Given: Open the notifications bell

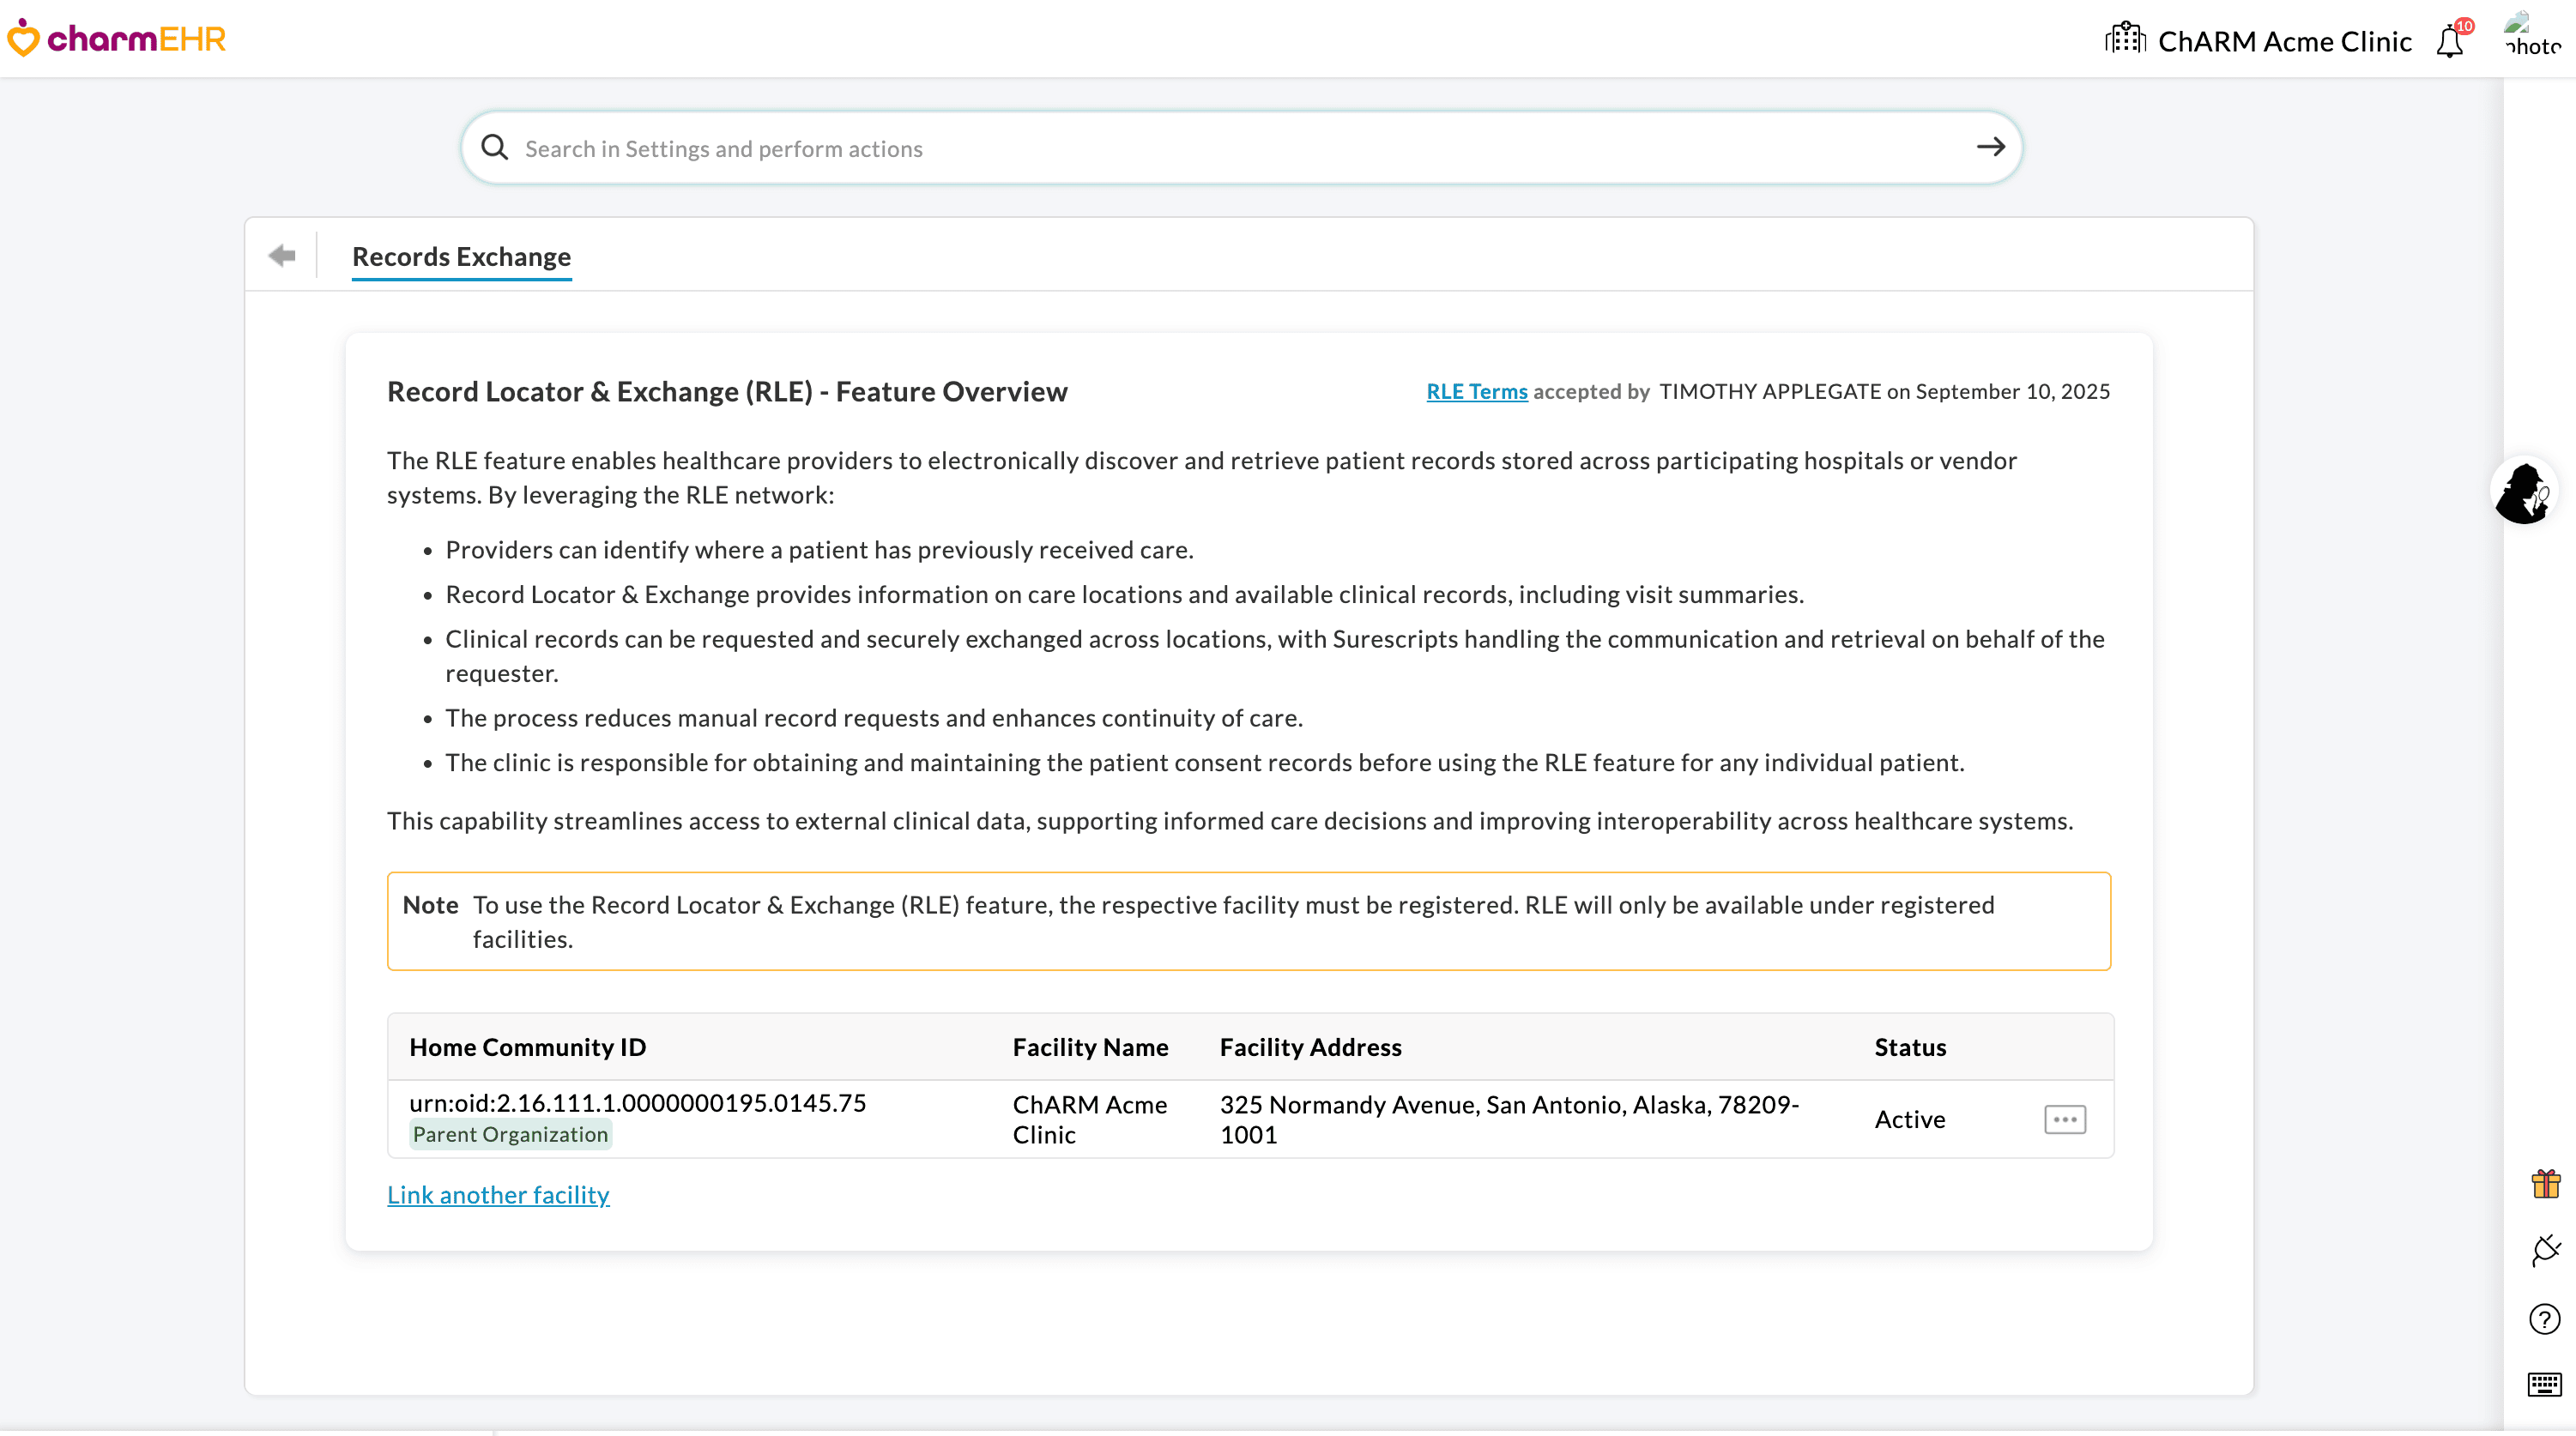Looking at the screenshot, I should [2450, 42].
